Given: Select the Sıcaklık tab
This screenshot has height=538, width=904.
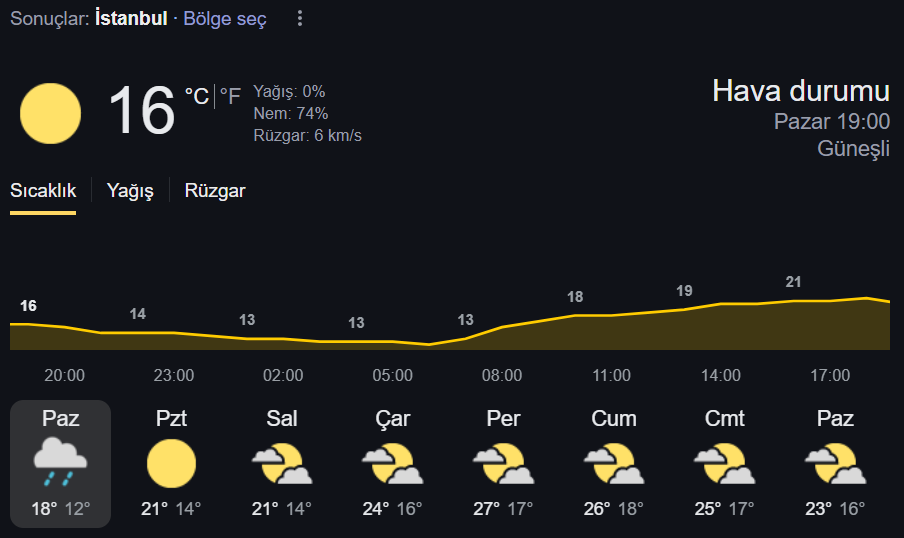Looking at the screenshot, I should [43, 191].
